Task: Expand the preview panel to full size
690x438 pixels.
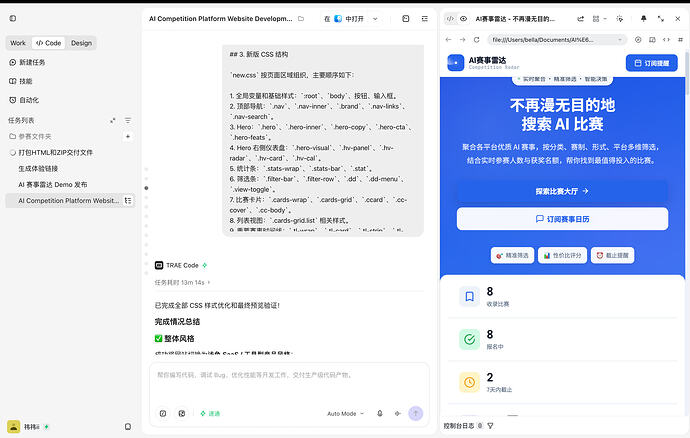Action: [x=661, y=19]
